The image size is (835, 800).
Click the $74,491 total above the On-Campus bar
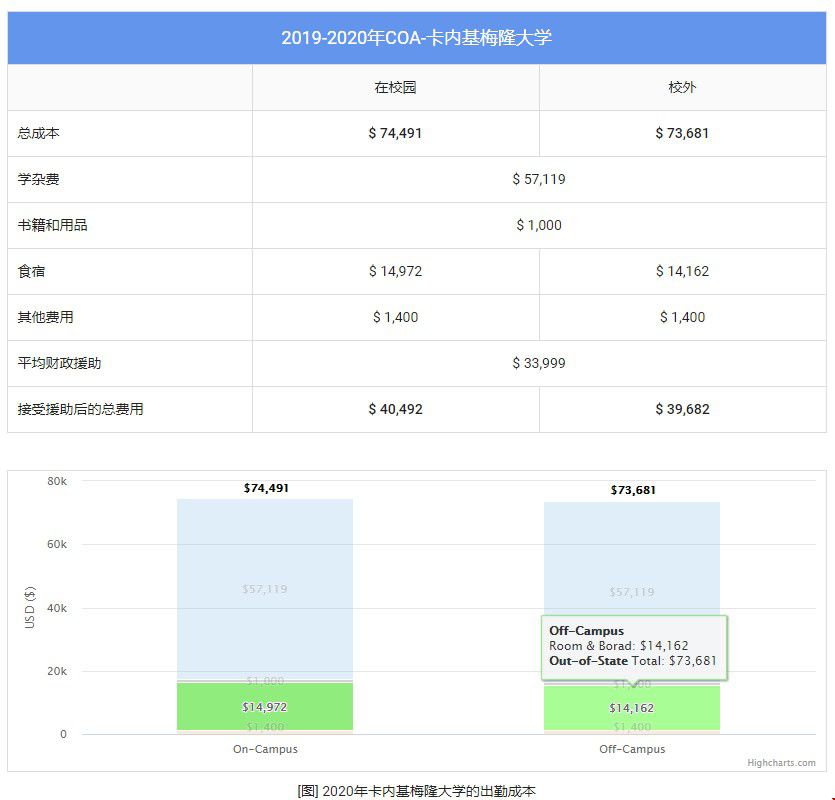(266, 488)
